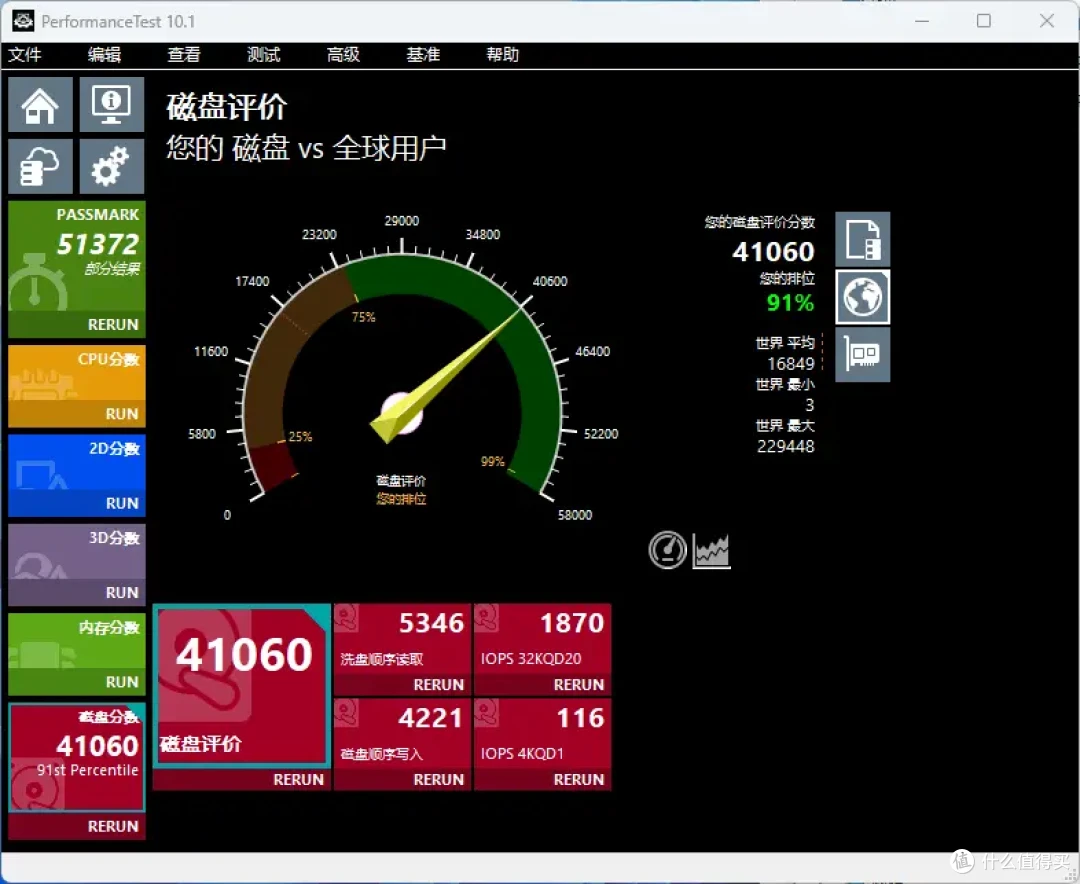Switch to speedometer gauge view
The width and height of the screenshot is (1080, 884).
(x=666, y=549)
